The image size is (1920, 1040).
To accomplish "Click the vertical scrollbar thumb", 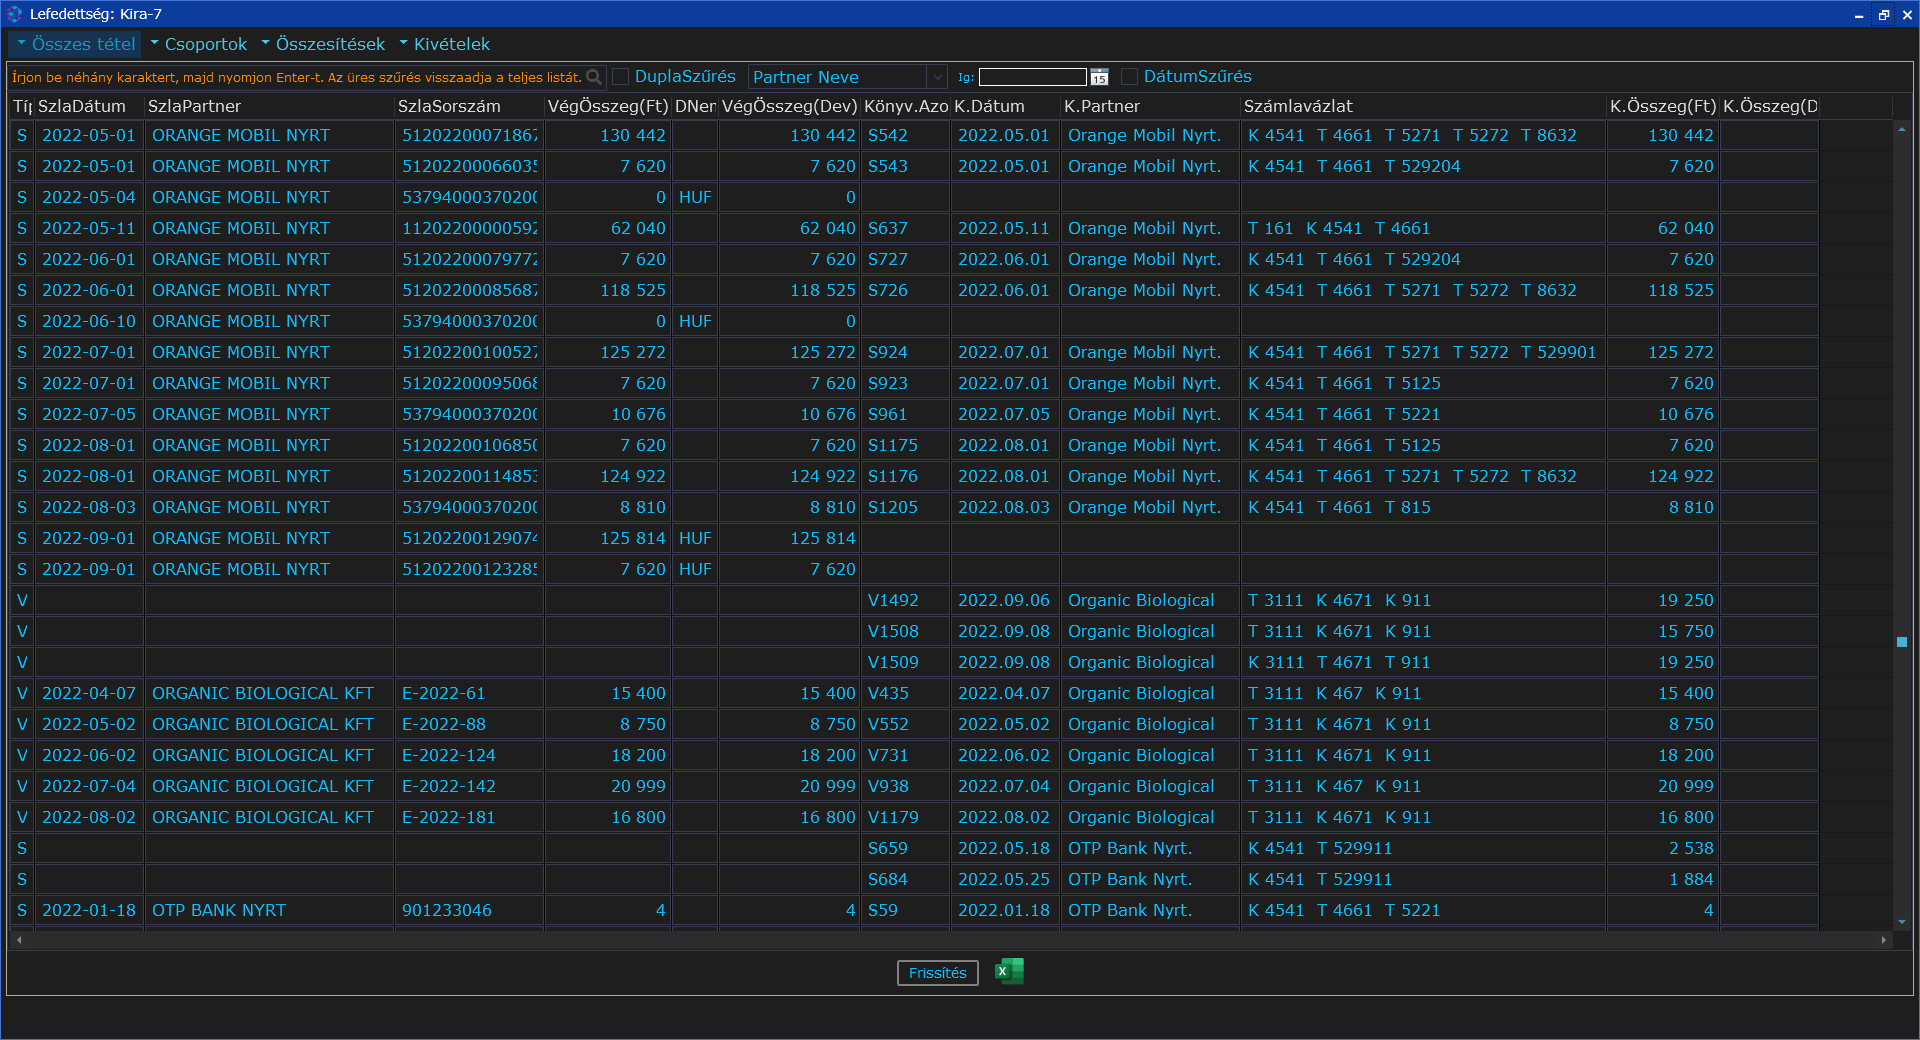I will pyautogui.click(x=1901, y=642).
